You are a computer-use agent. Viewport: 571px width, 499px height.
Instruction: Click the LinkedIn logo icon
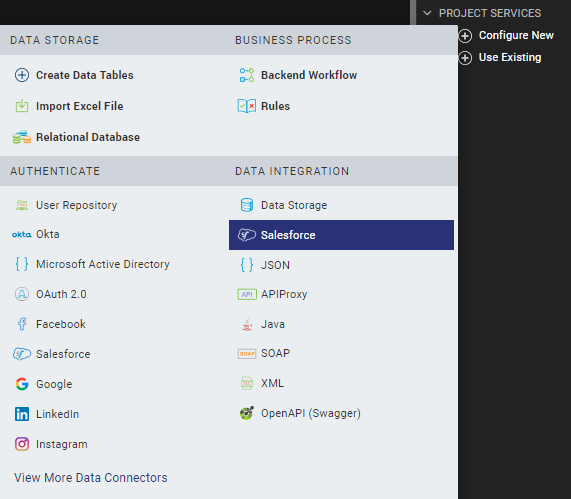coord(22,414)
